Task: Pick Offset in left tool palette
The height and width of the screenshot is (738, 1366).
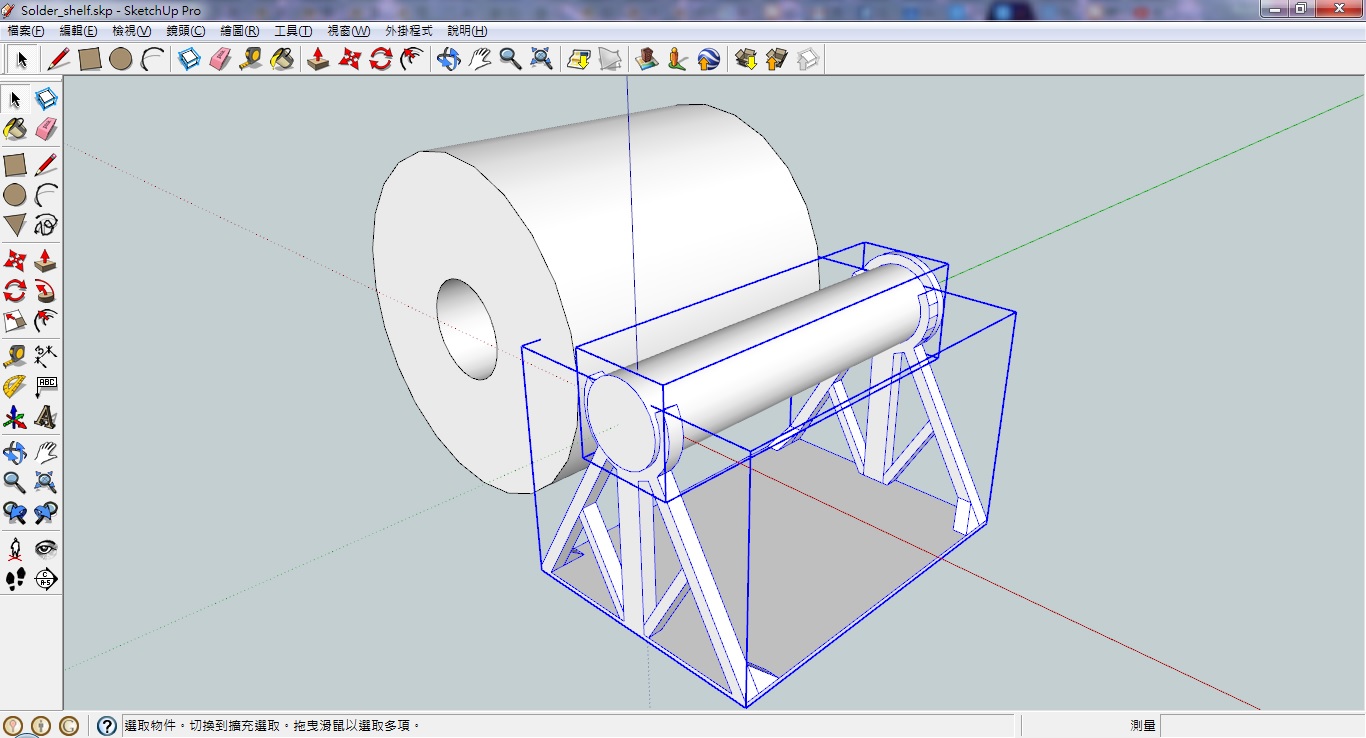Action: pos(46,321)
